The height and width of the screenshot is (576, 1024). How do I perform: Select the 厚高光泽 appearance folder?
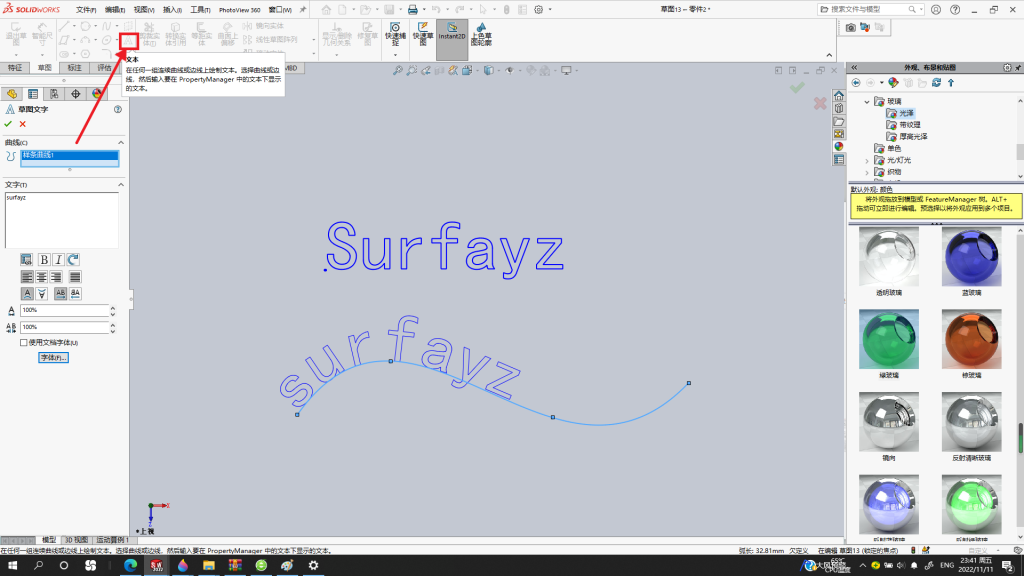tap(907, 136)
